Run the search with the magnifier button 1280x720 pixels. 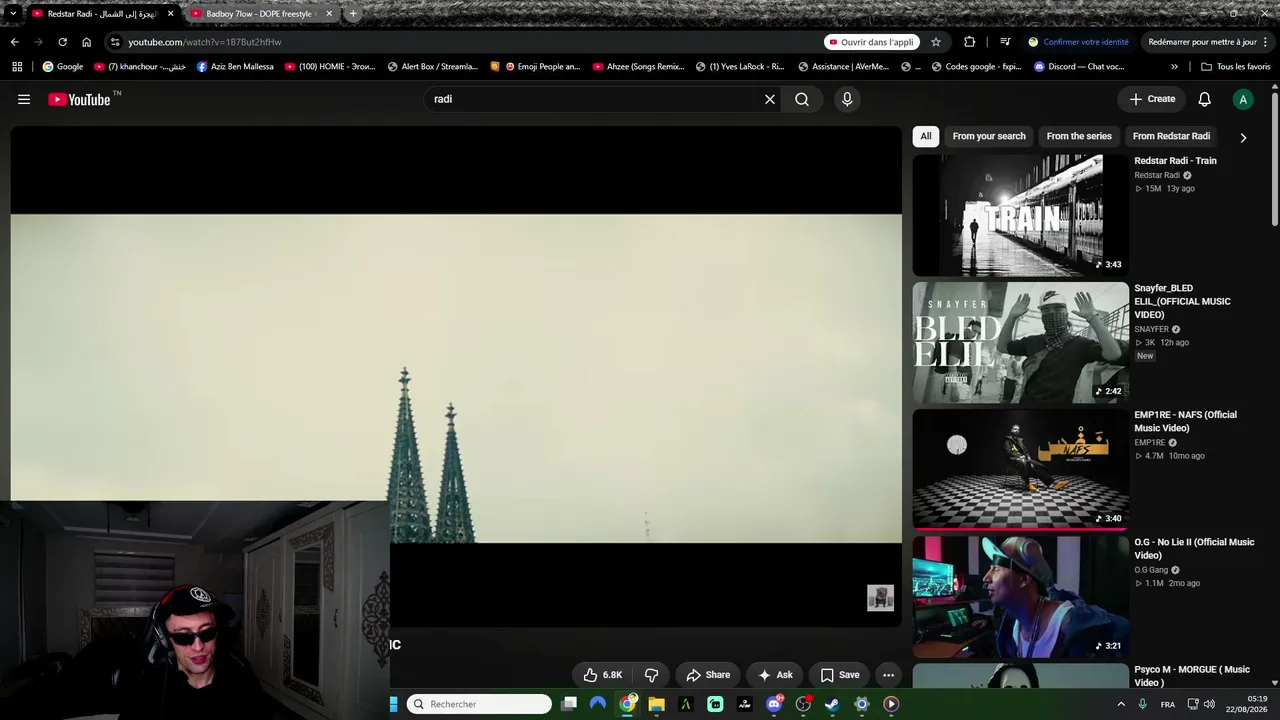coord(802,99)
